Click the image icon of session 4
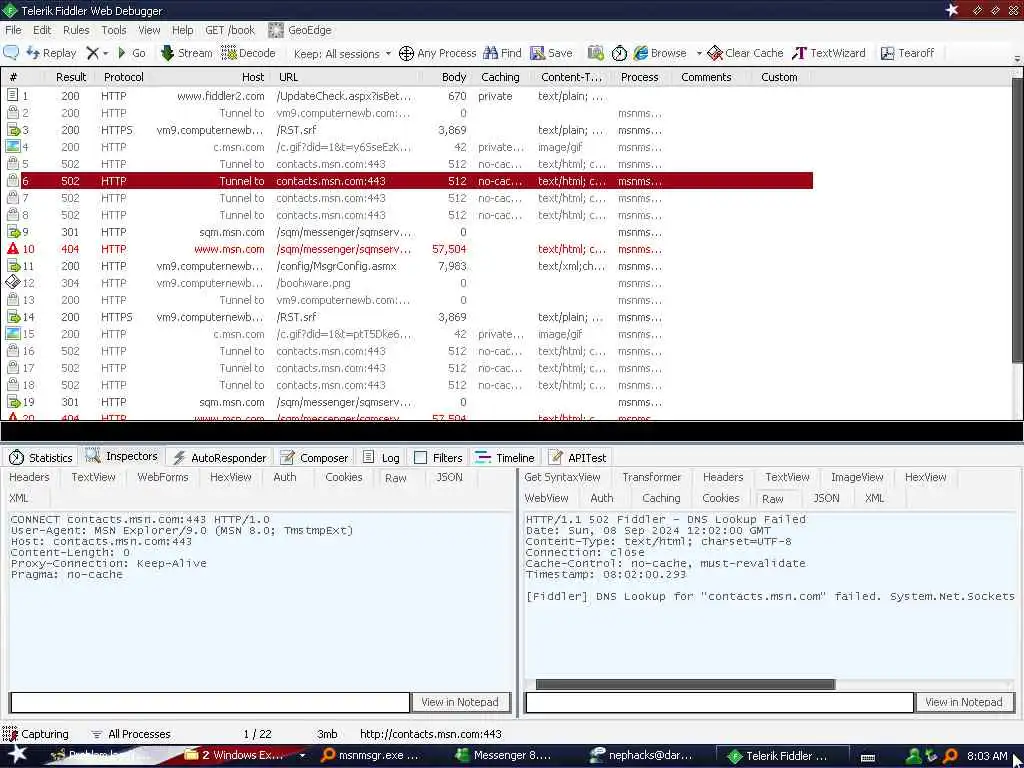This screenshot has width=1024, height=768. (x=12, y=146)
